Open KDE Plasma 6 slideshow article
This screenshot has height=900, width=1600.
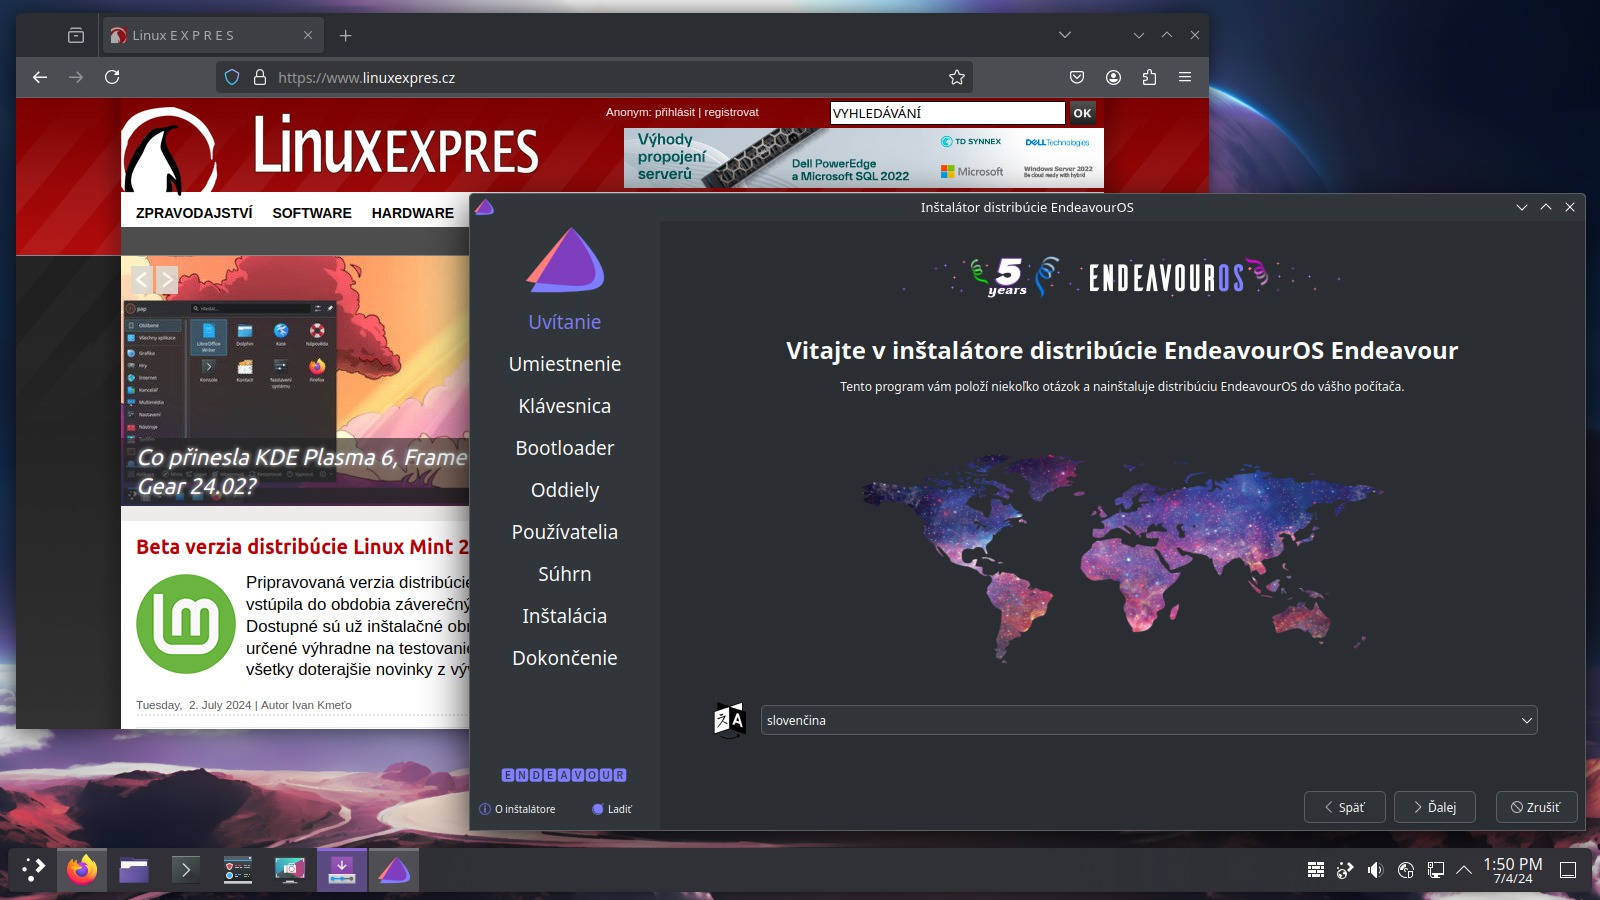[301, 472]
